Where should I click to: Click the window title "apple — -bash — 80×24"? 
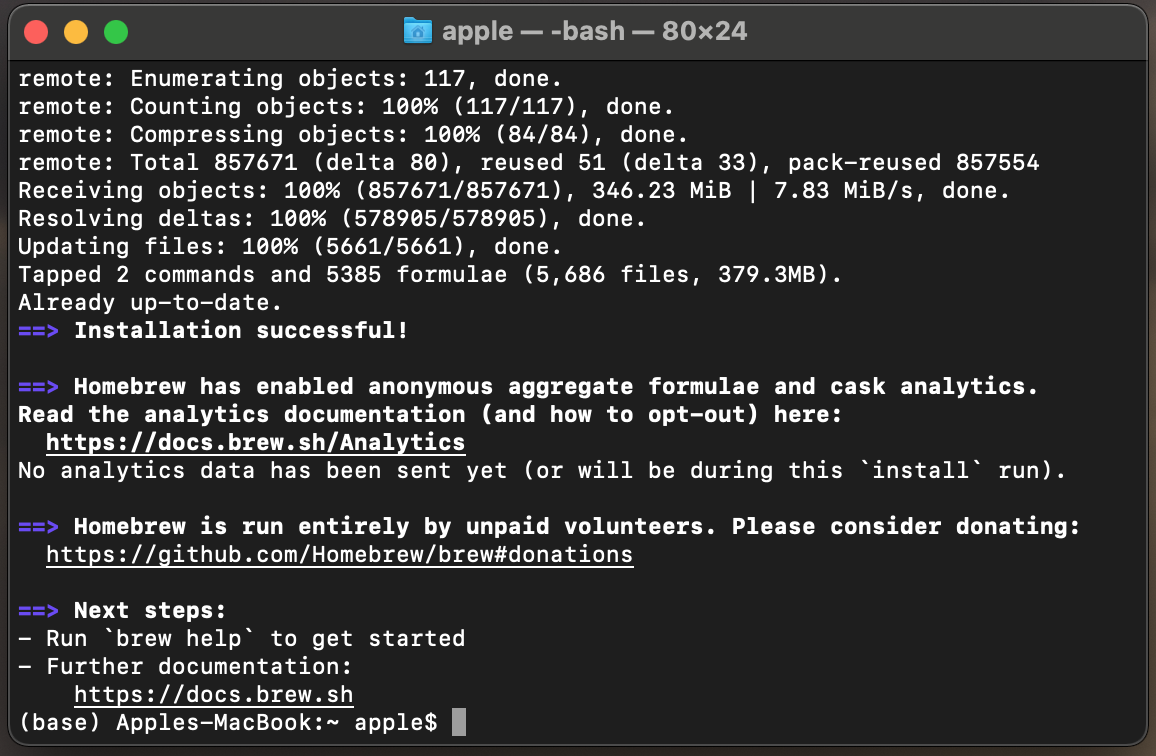[594, 31]
